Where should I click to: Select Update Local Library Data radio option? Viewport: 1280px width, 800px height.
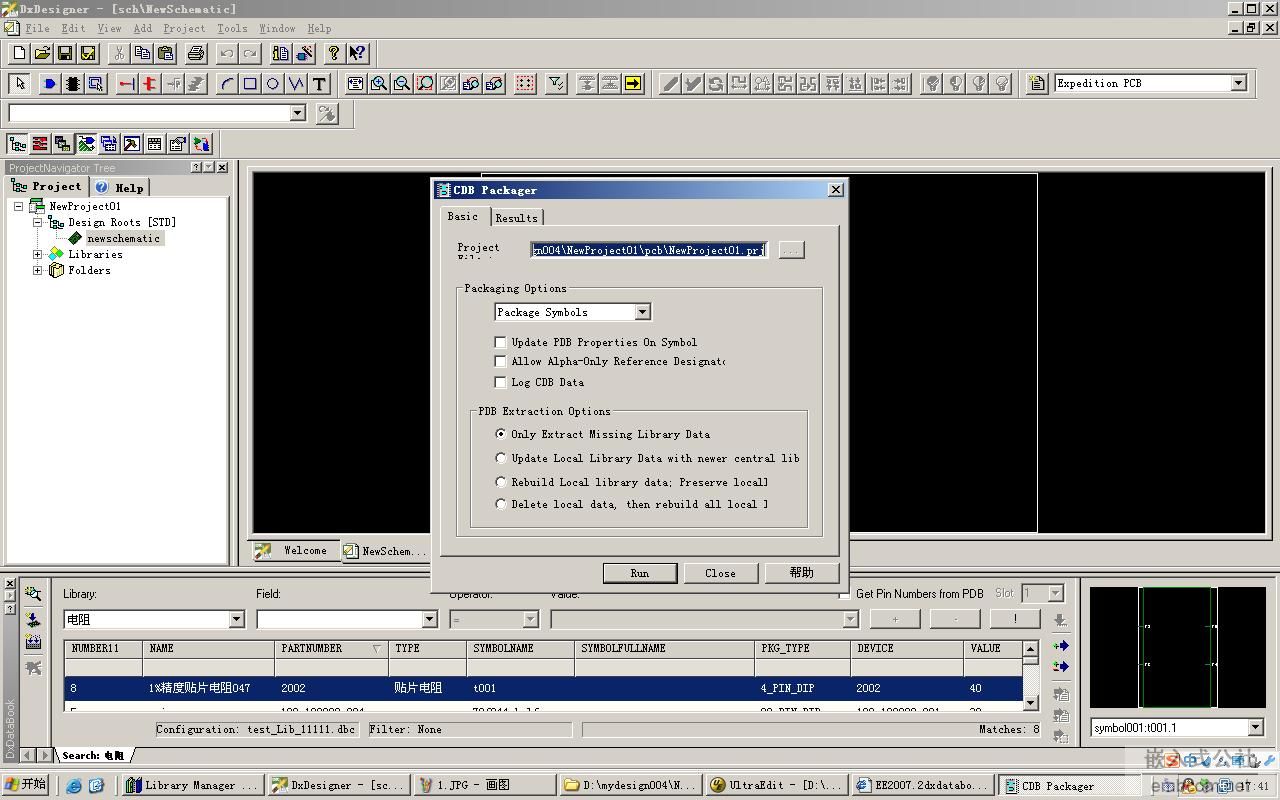501,458
